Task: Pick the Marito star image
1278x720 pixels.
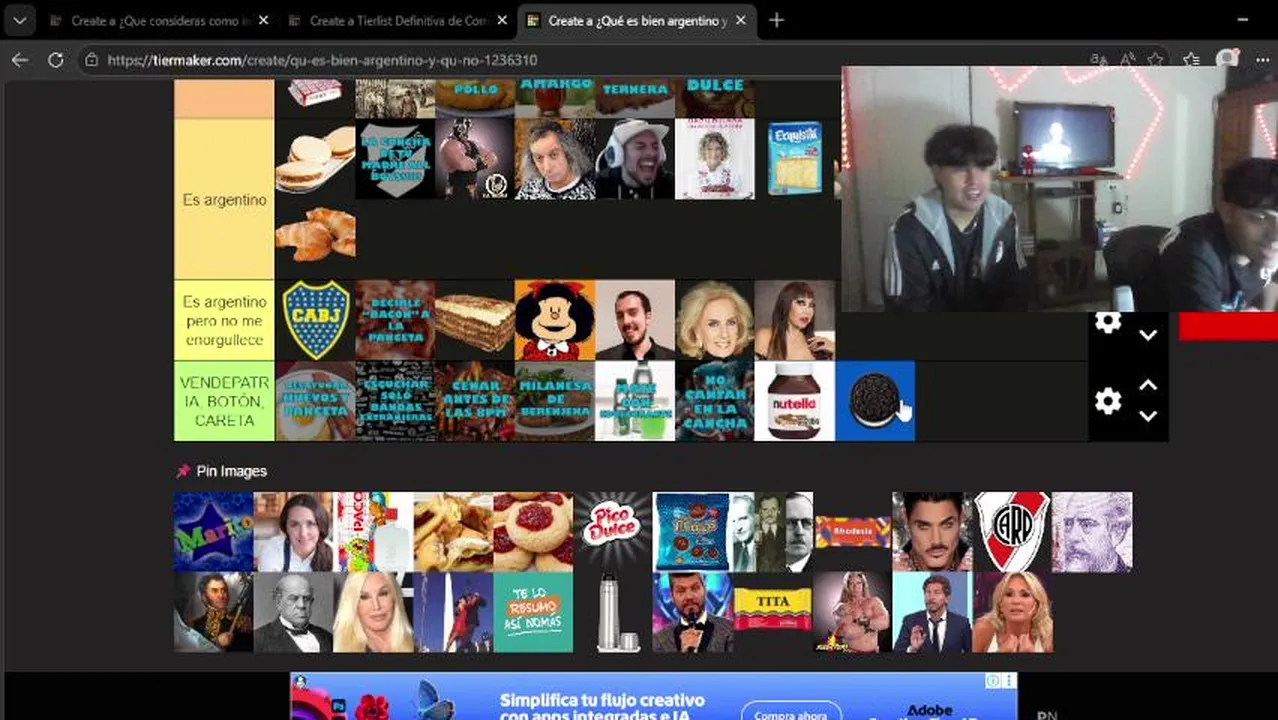Action: point(213,531)
